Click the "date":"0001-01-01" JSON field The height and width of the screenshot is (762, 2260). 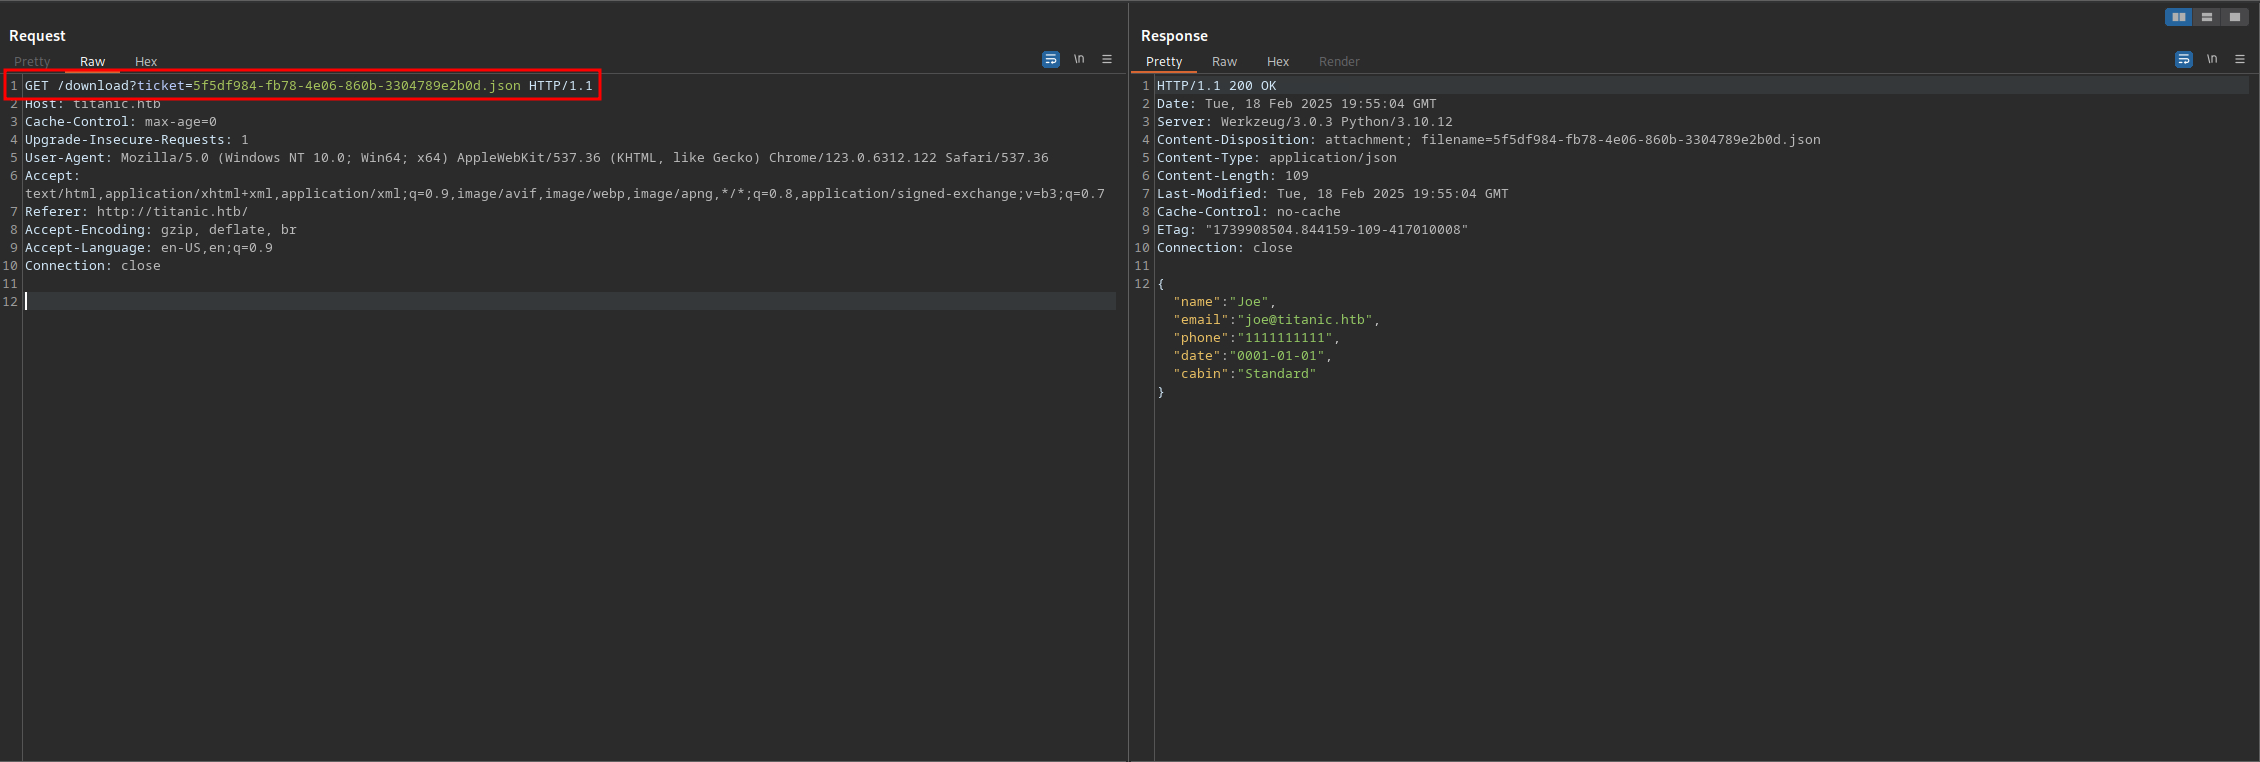click(x=1253, y=356)
